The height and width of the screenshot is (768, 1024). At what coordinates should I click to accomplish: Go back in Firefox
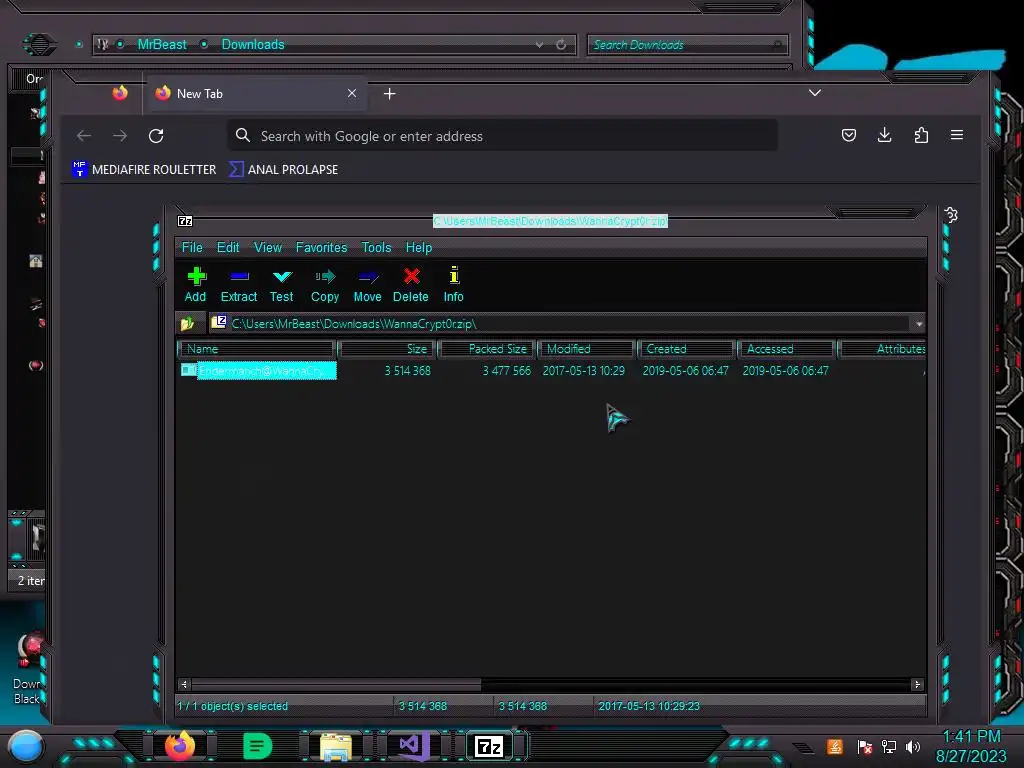tap(84, 136)
